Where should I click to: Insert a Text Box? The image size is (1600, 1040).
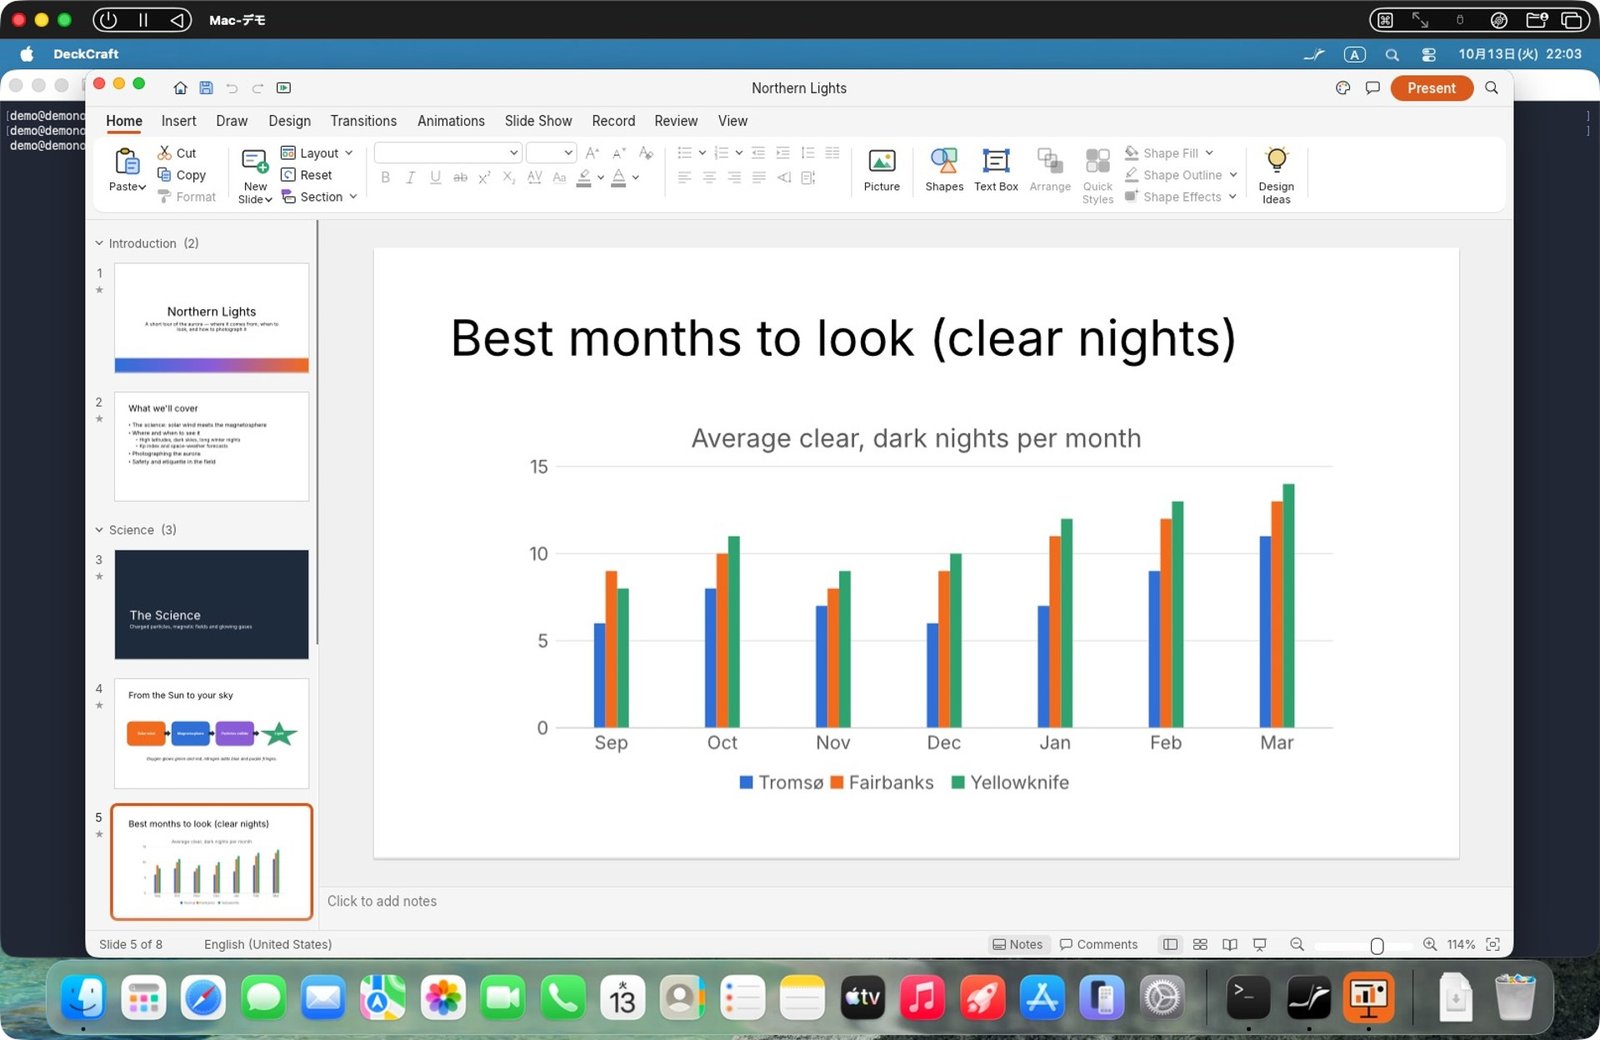pyautogui.click(x=996, y=170)
